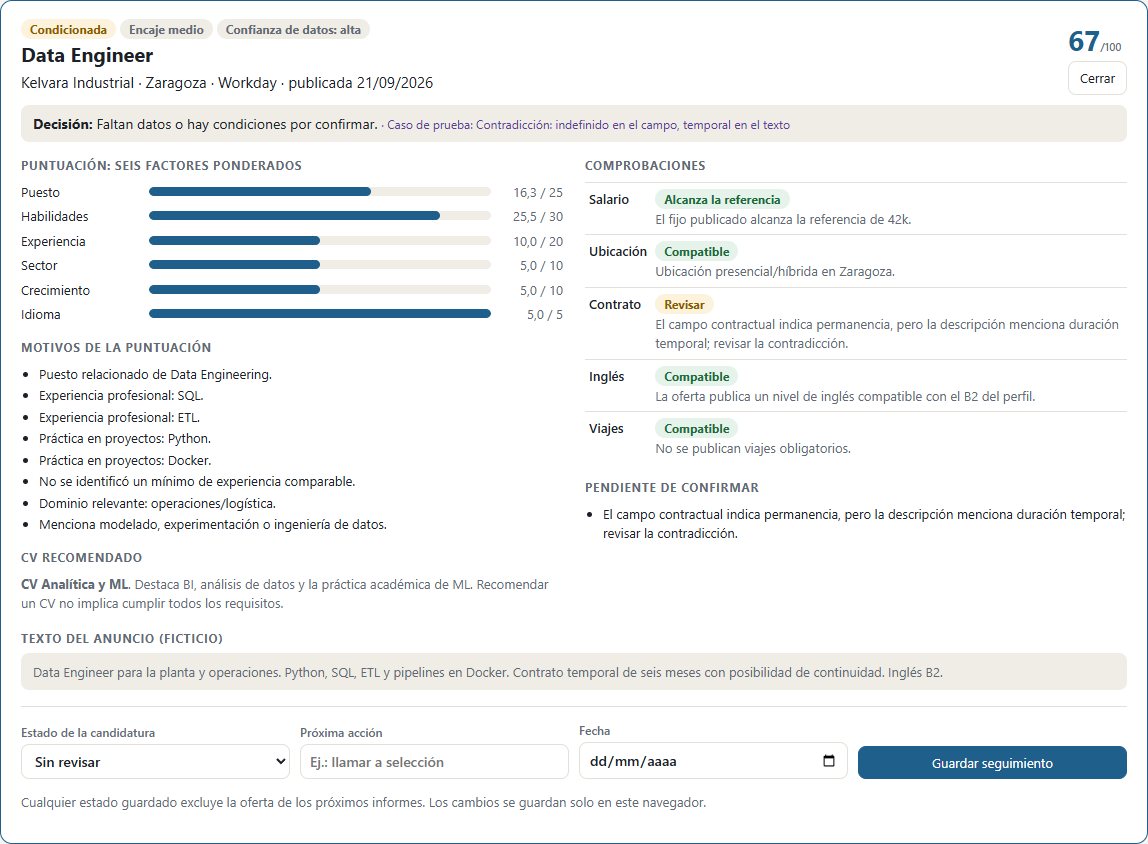Click the Kelvara Industrial company subtitle line
The image size is (1148, 844).
227,83
